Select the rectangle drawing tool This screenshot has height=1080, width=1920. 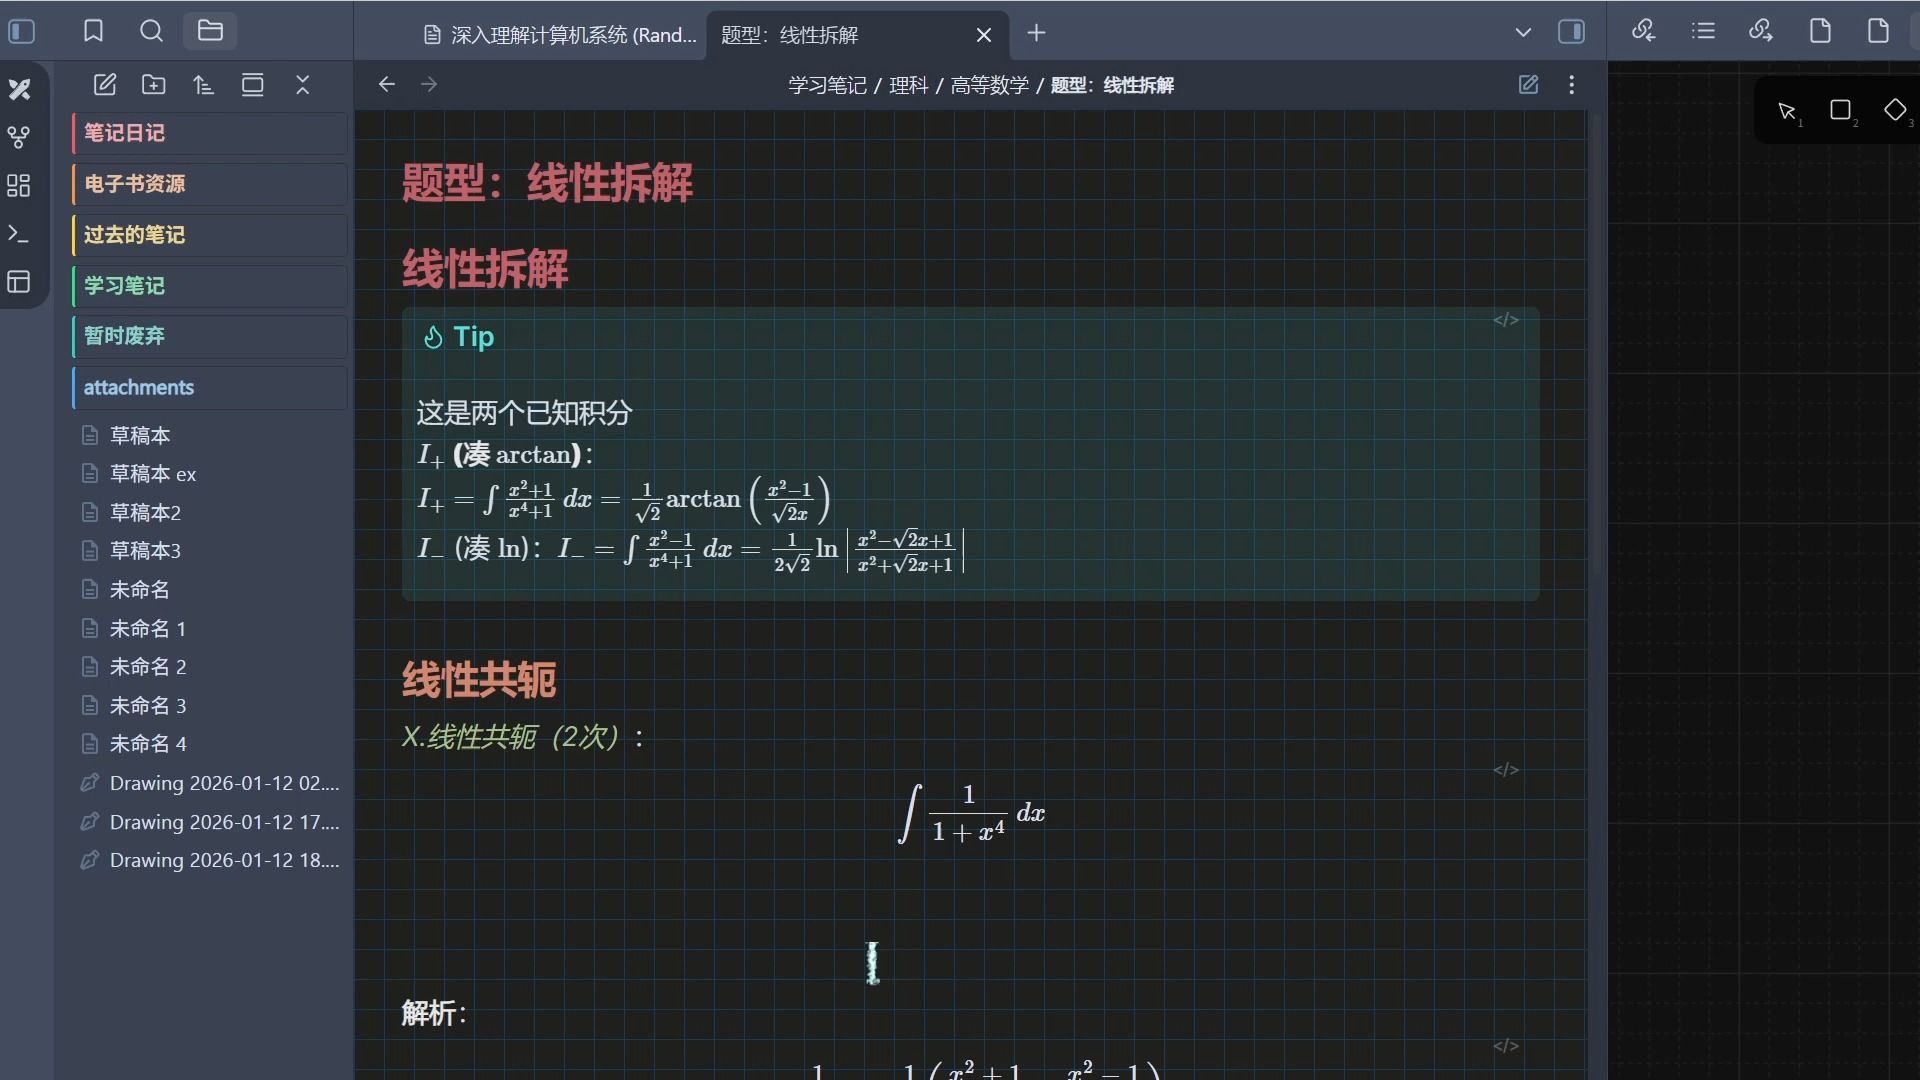pyautogui.click(x=1840, y=111)
